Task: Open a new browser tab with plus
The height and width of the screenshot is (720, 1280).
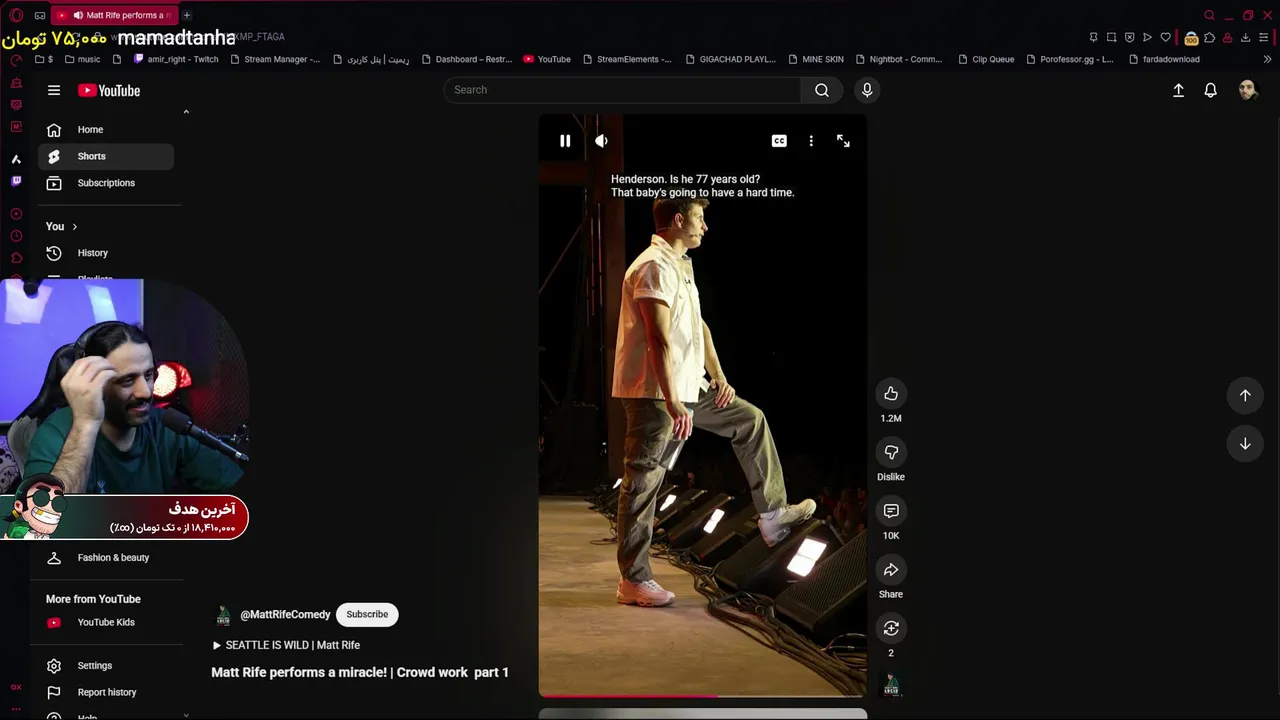Action: click(x=187, y=15)
